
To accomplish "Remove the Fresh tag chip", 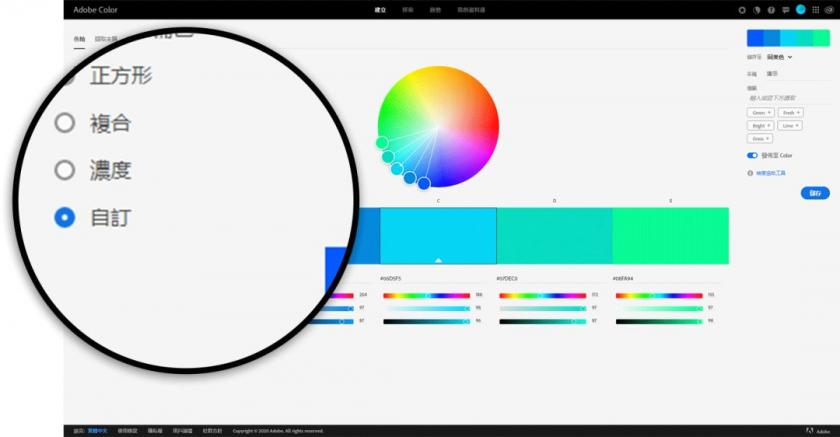I will point(799,113).
